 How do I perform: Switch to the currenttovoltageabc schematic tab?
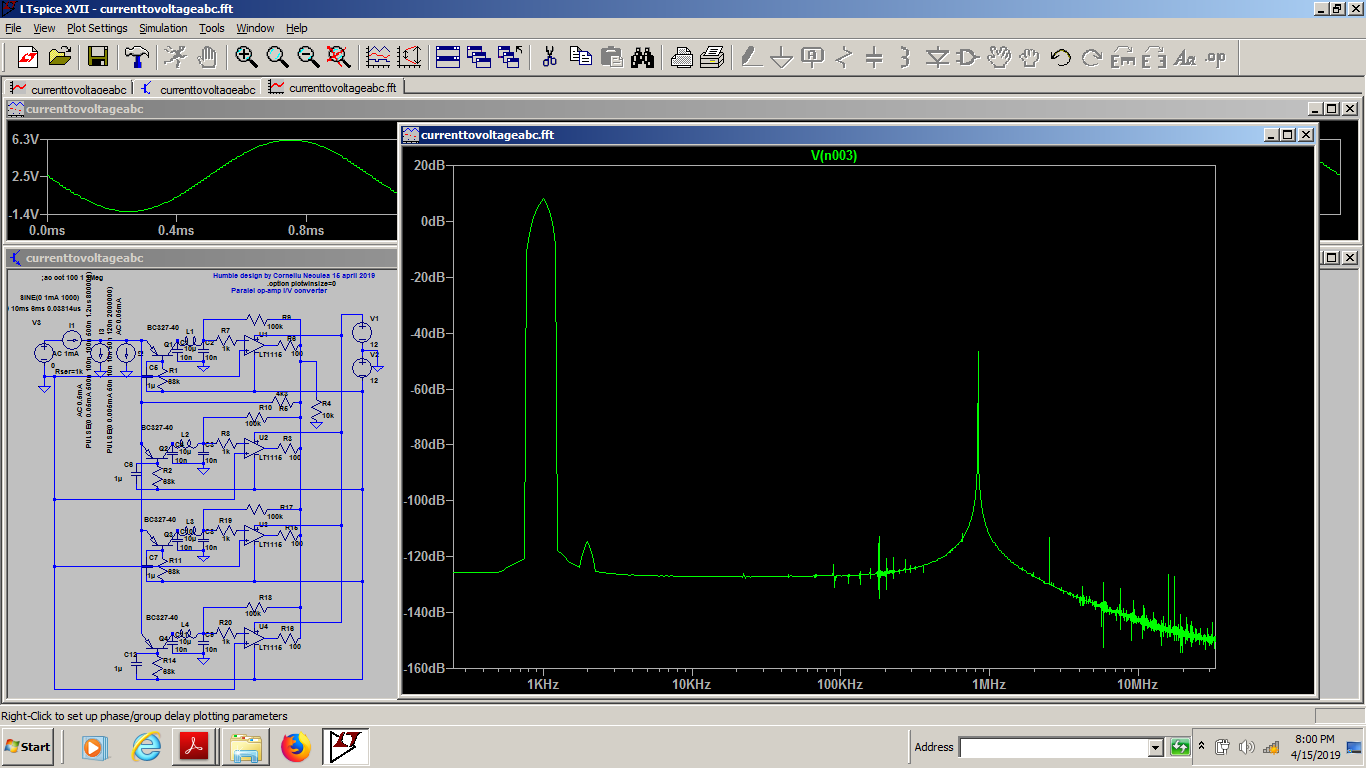tap(198, 88)
